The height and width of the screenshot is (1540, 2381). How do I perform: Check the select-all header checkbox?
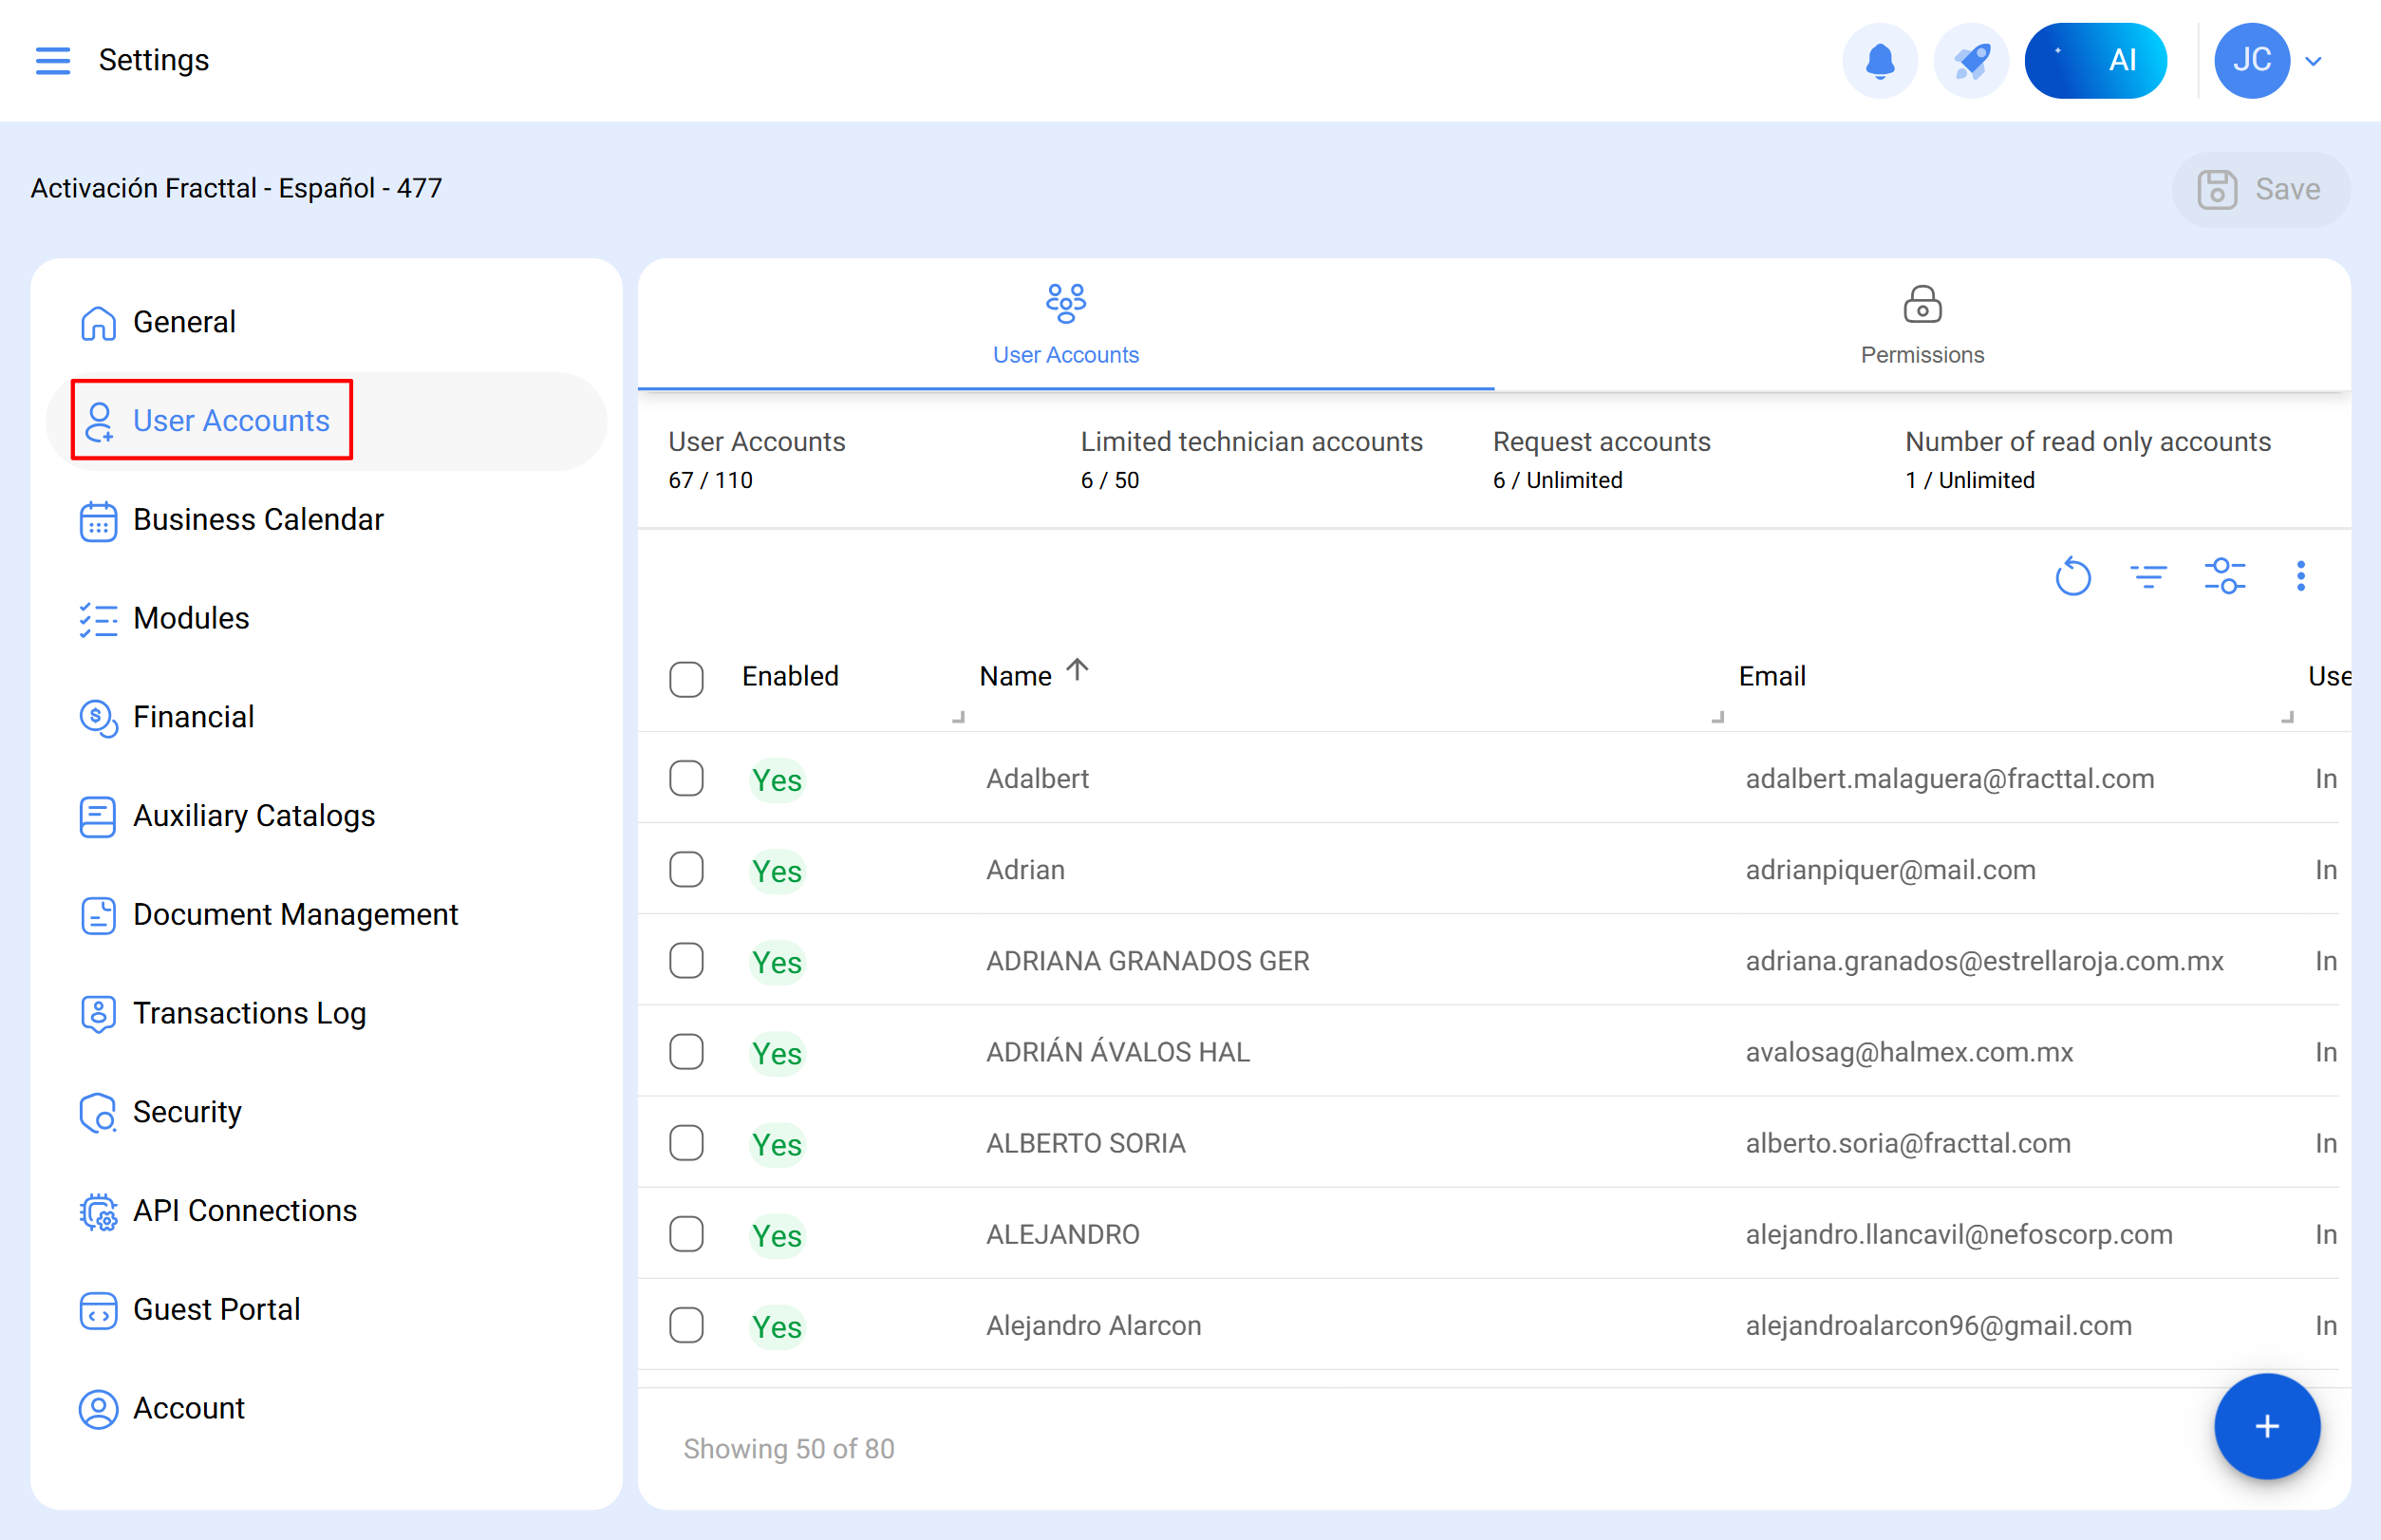point(686,679)
